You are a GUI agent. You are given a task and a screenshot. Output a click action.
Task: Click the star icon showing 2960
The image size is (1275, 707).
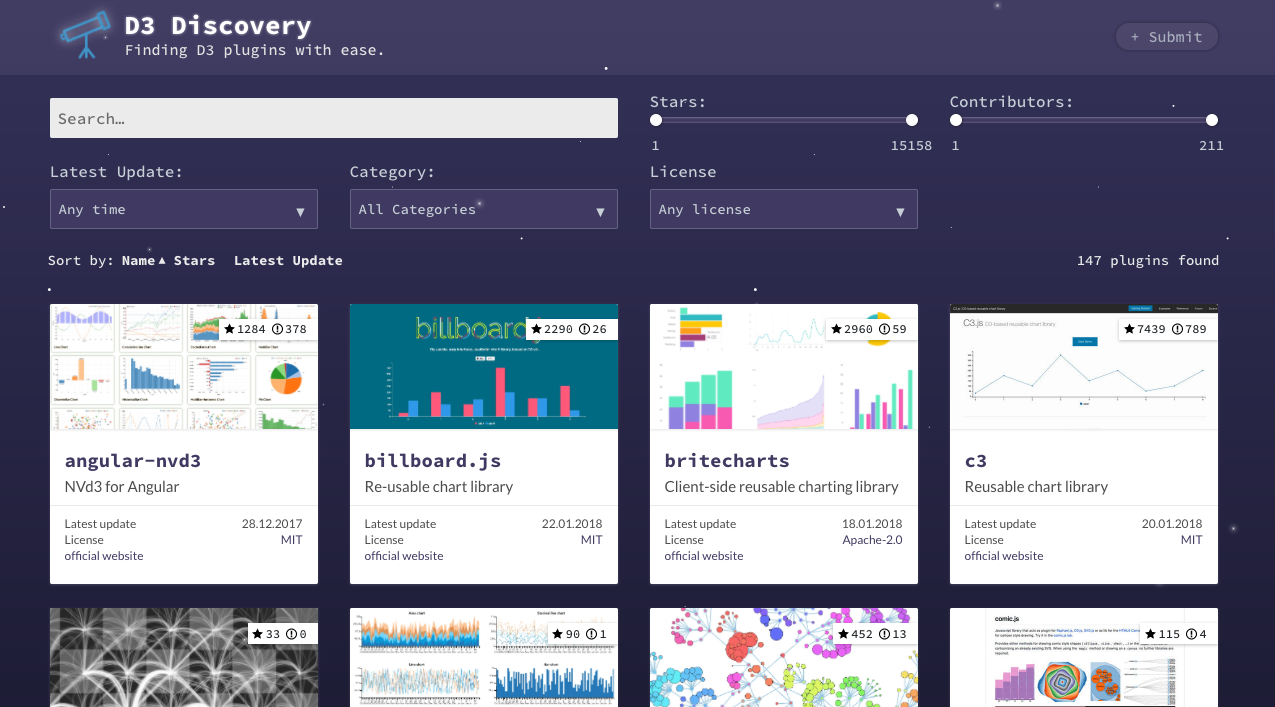click(837, 329)
